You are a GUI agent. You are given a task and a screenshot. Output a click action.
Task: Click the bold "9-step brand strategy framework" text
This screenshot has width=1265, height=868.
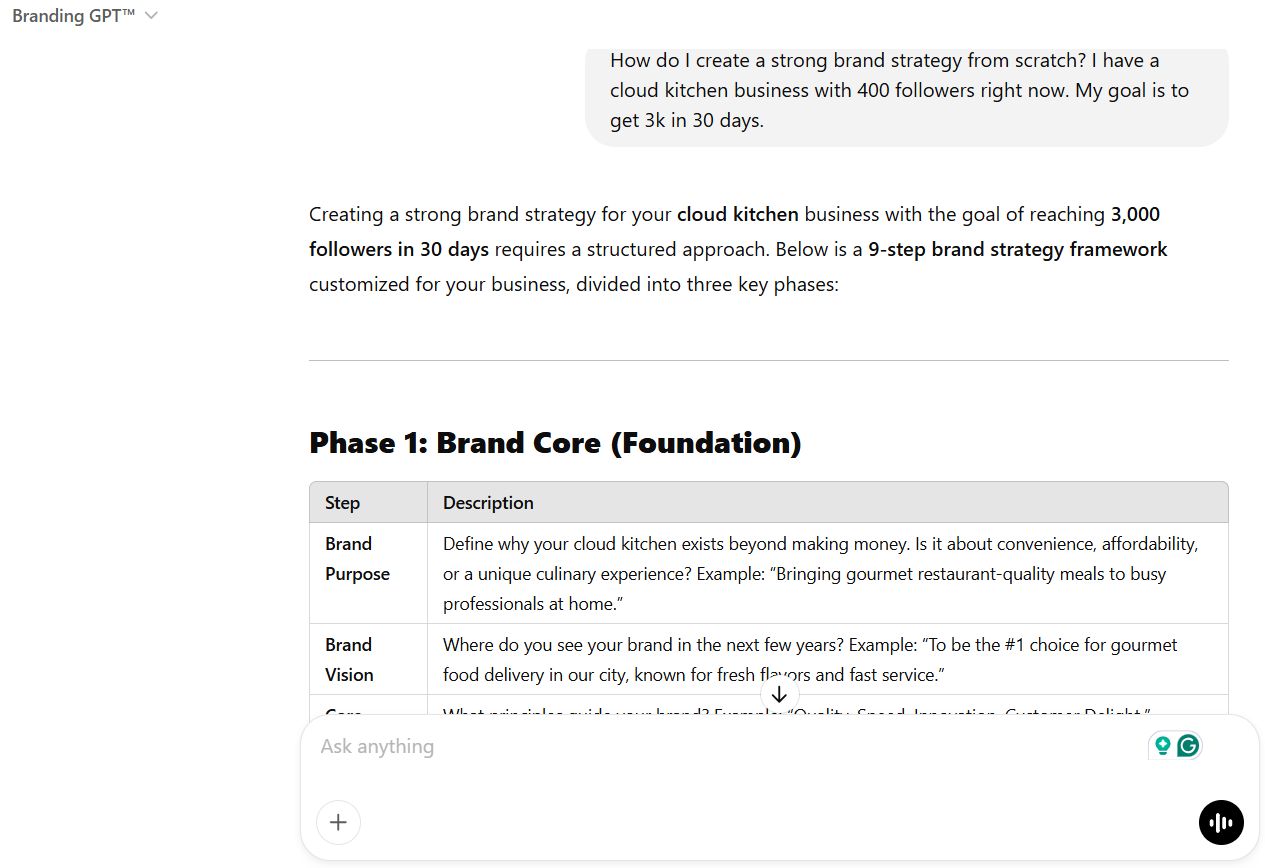pos(1017,249)
